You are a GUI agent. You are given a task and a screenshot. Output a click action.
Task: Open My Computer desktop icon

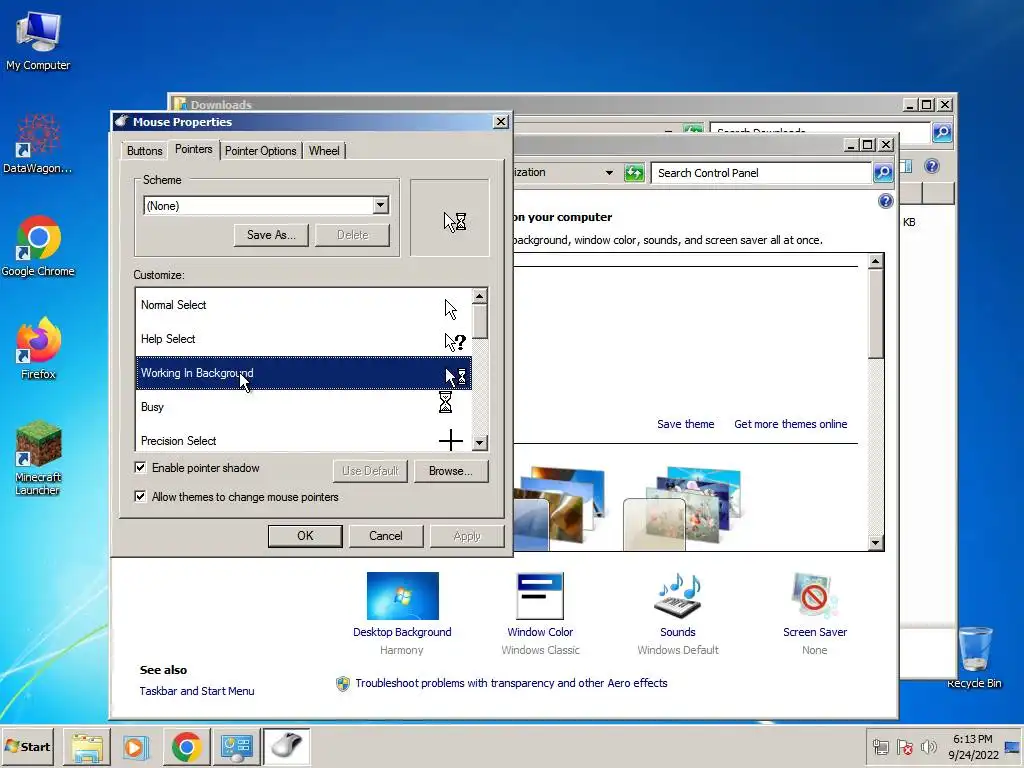coord(38,40)
